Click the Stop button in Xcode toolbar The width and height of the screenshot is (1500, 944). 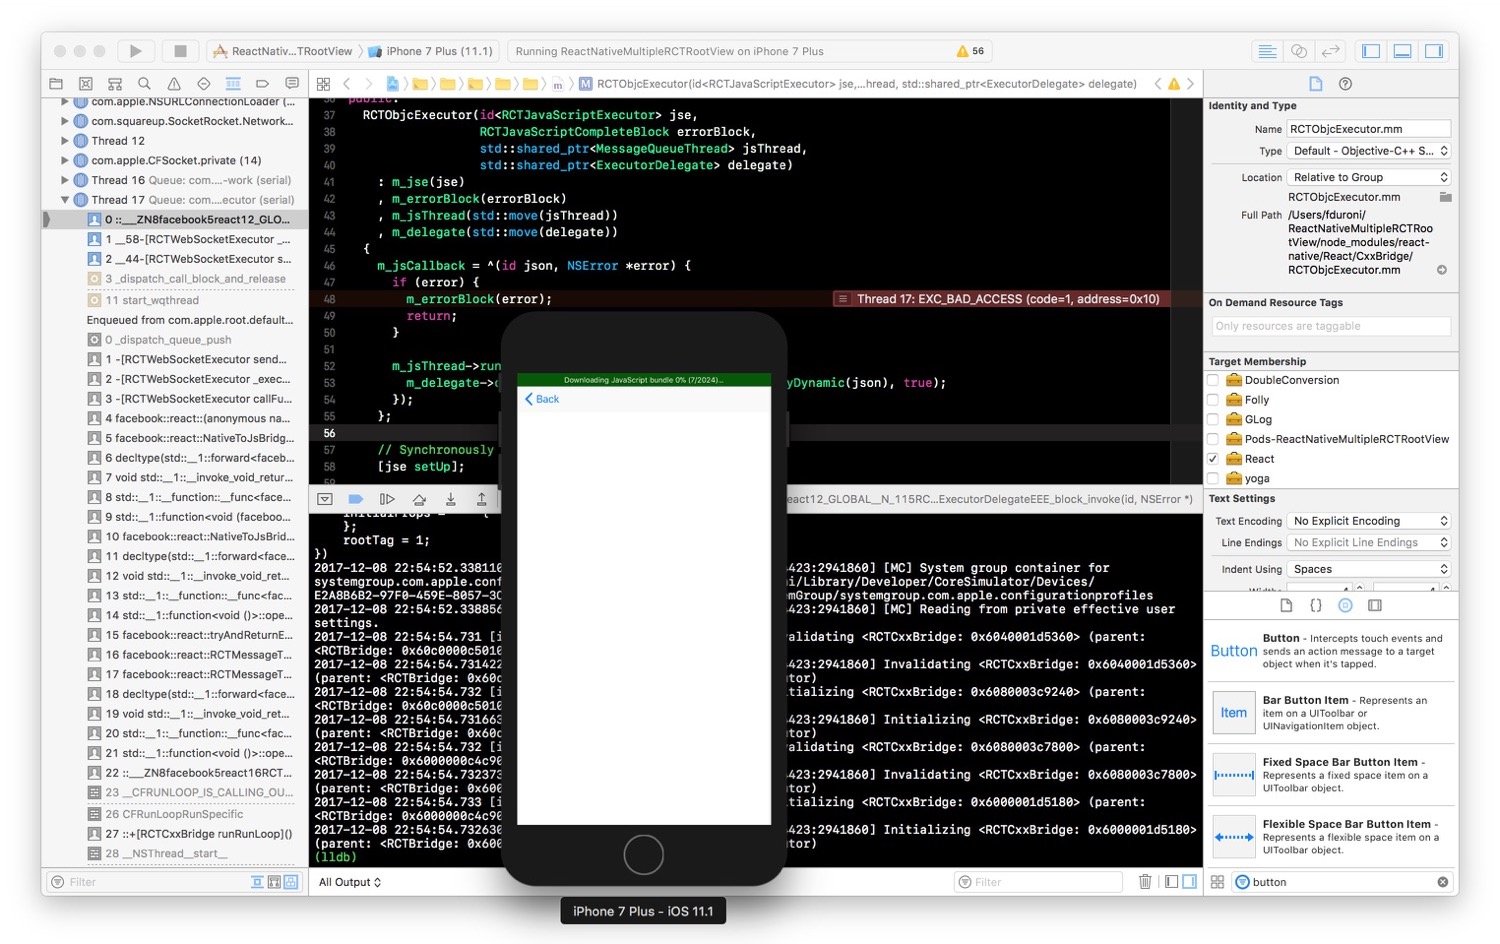click(180, 51)
